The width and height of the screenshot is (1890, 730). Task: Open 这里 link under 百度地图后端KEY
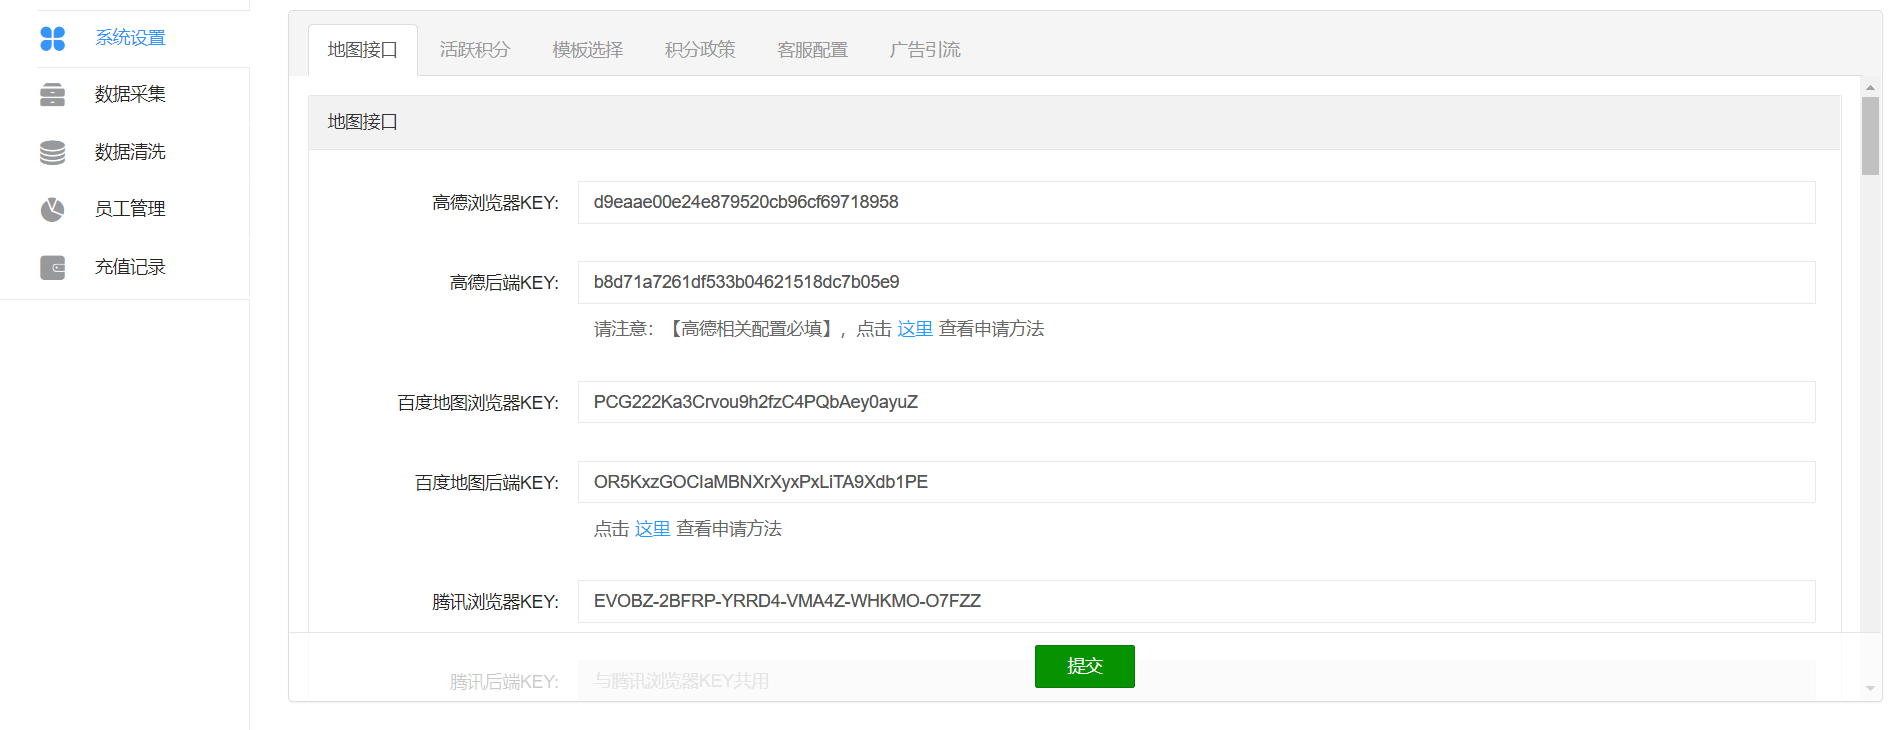click(653, 529)
